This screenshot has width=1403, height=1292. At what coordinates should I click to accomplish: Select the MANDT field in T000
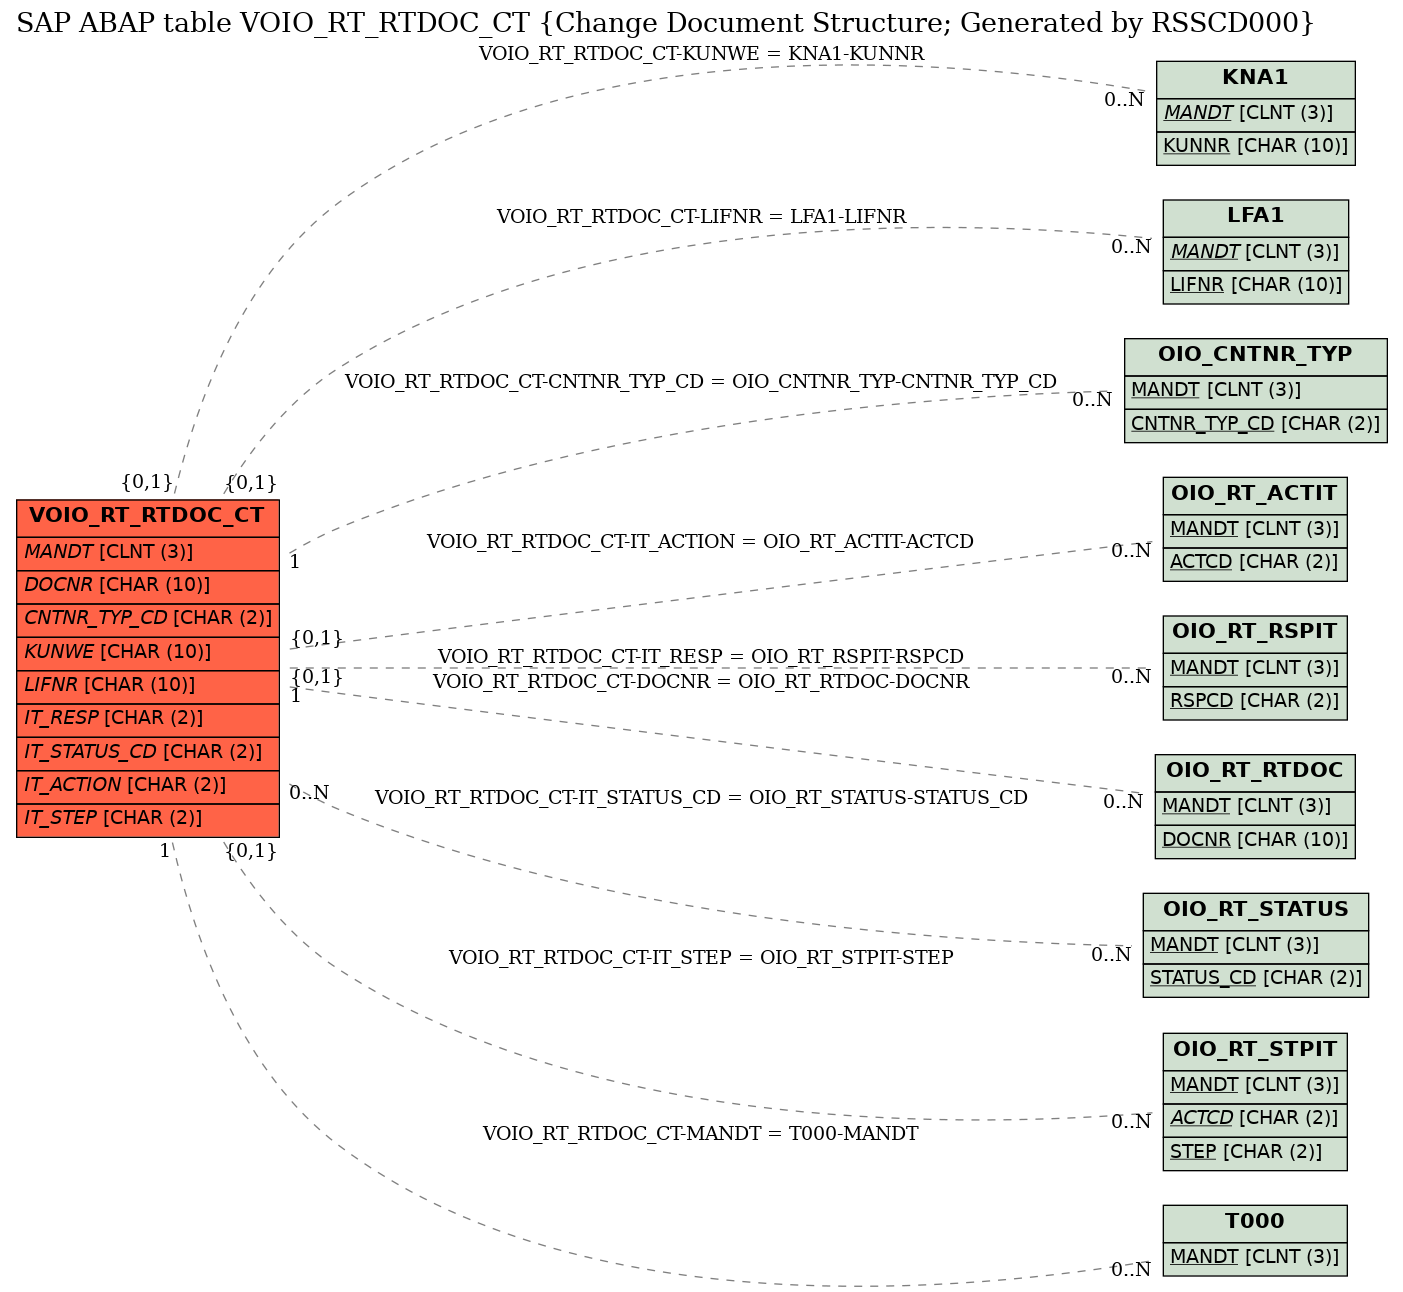pos(1255,1258)
